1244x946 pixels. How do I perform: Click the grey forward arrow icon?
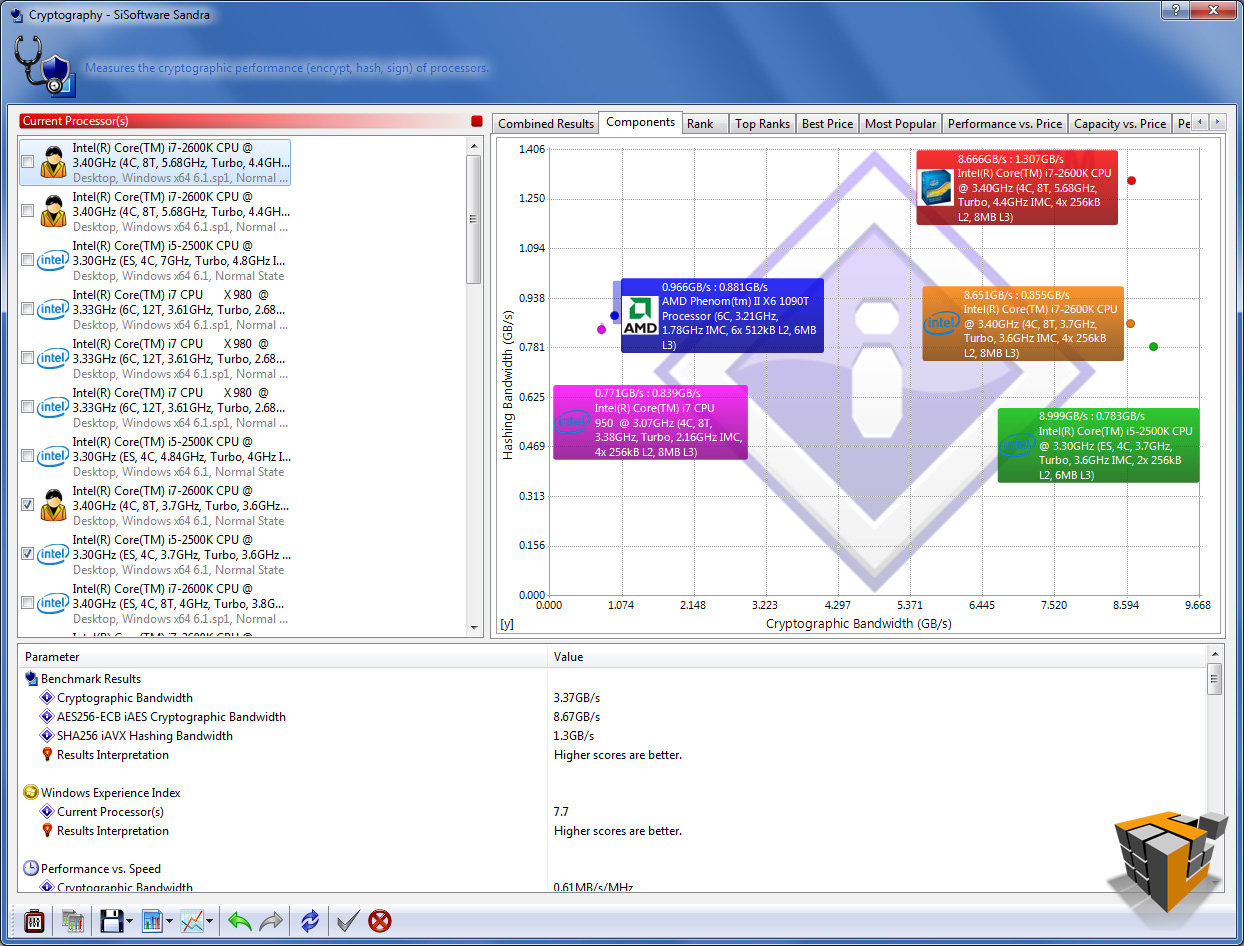(x=271, y=921)
